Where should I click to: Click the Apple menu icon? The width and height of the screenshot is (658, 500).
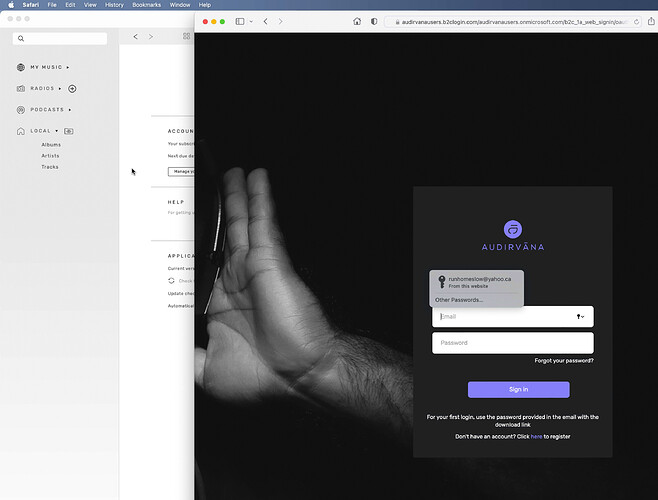click(x=11, y=5)
